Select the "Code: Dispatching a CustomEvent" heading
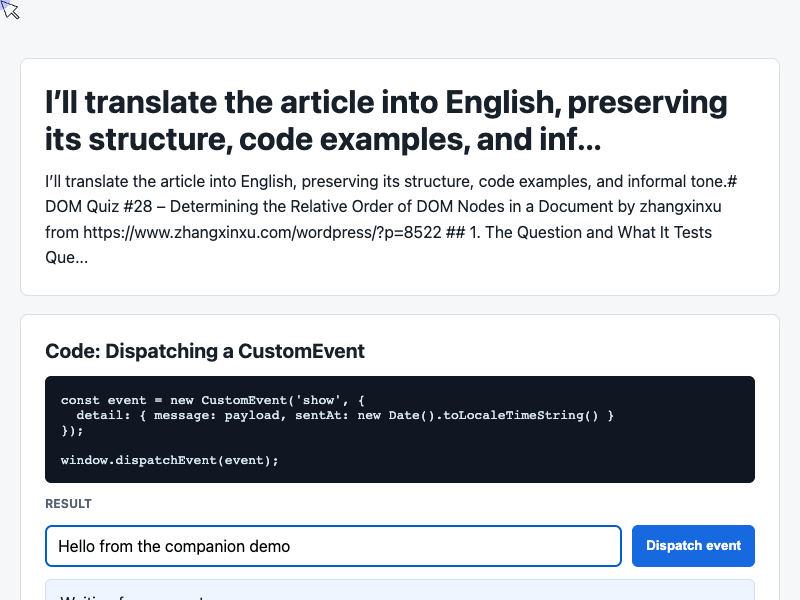 [205, 351]
